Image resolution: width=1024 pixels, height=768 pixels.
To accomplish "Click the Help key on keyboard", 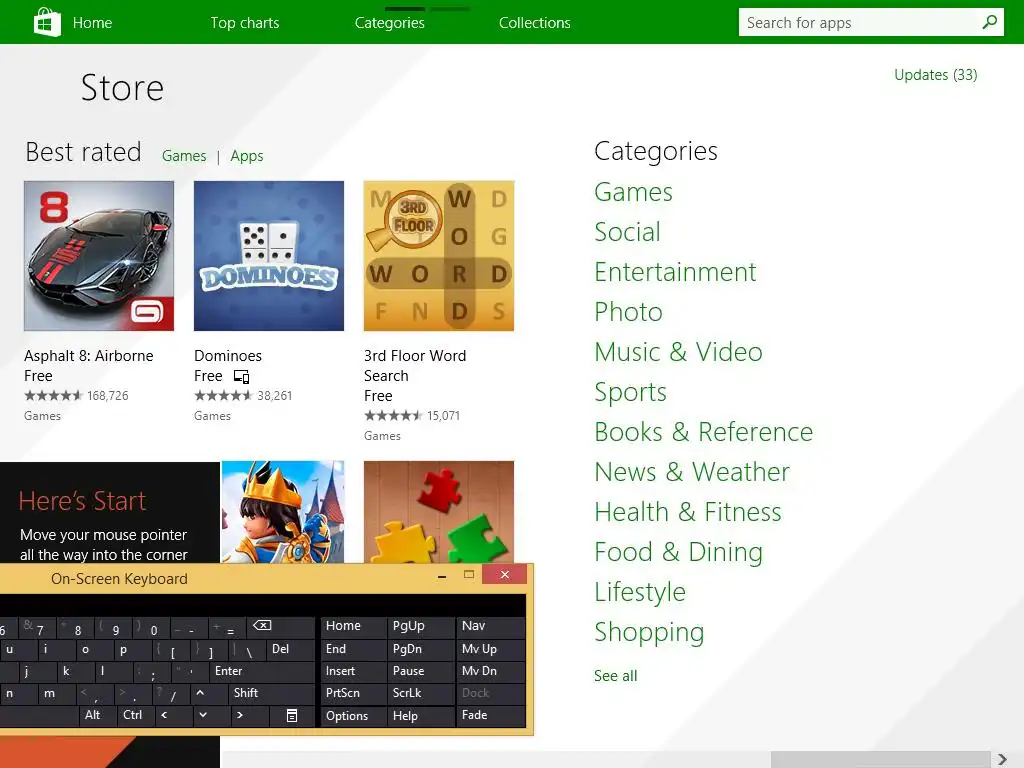I will click(x=421, y=716).
